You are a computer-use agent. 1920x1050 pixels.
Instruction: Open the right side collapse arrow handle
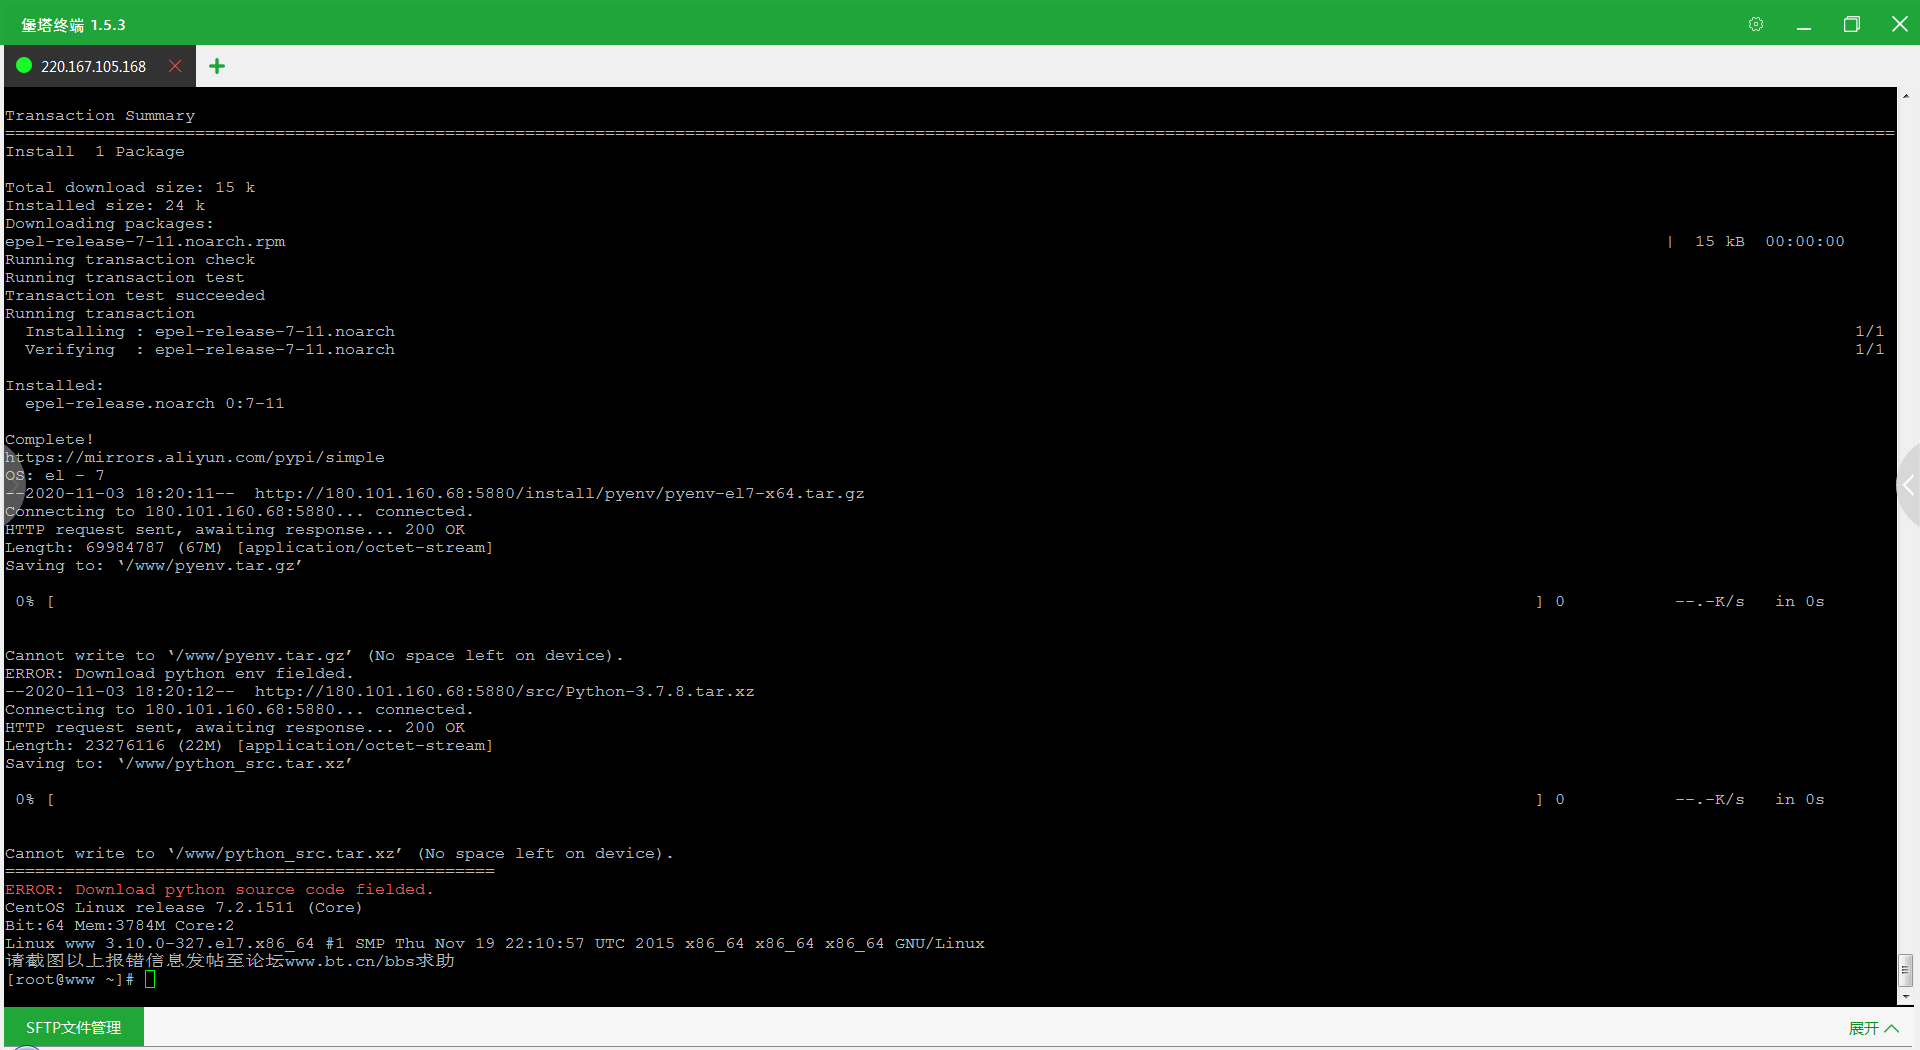point(1908,485)
